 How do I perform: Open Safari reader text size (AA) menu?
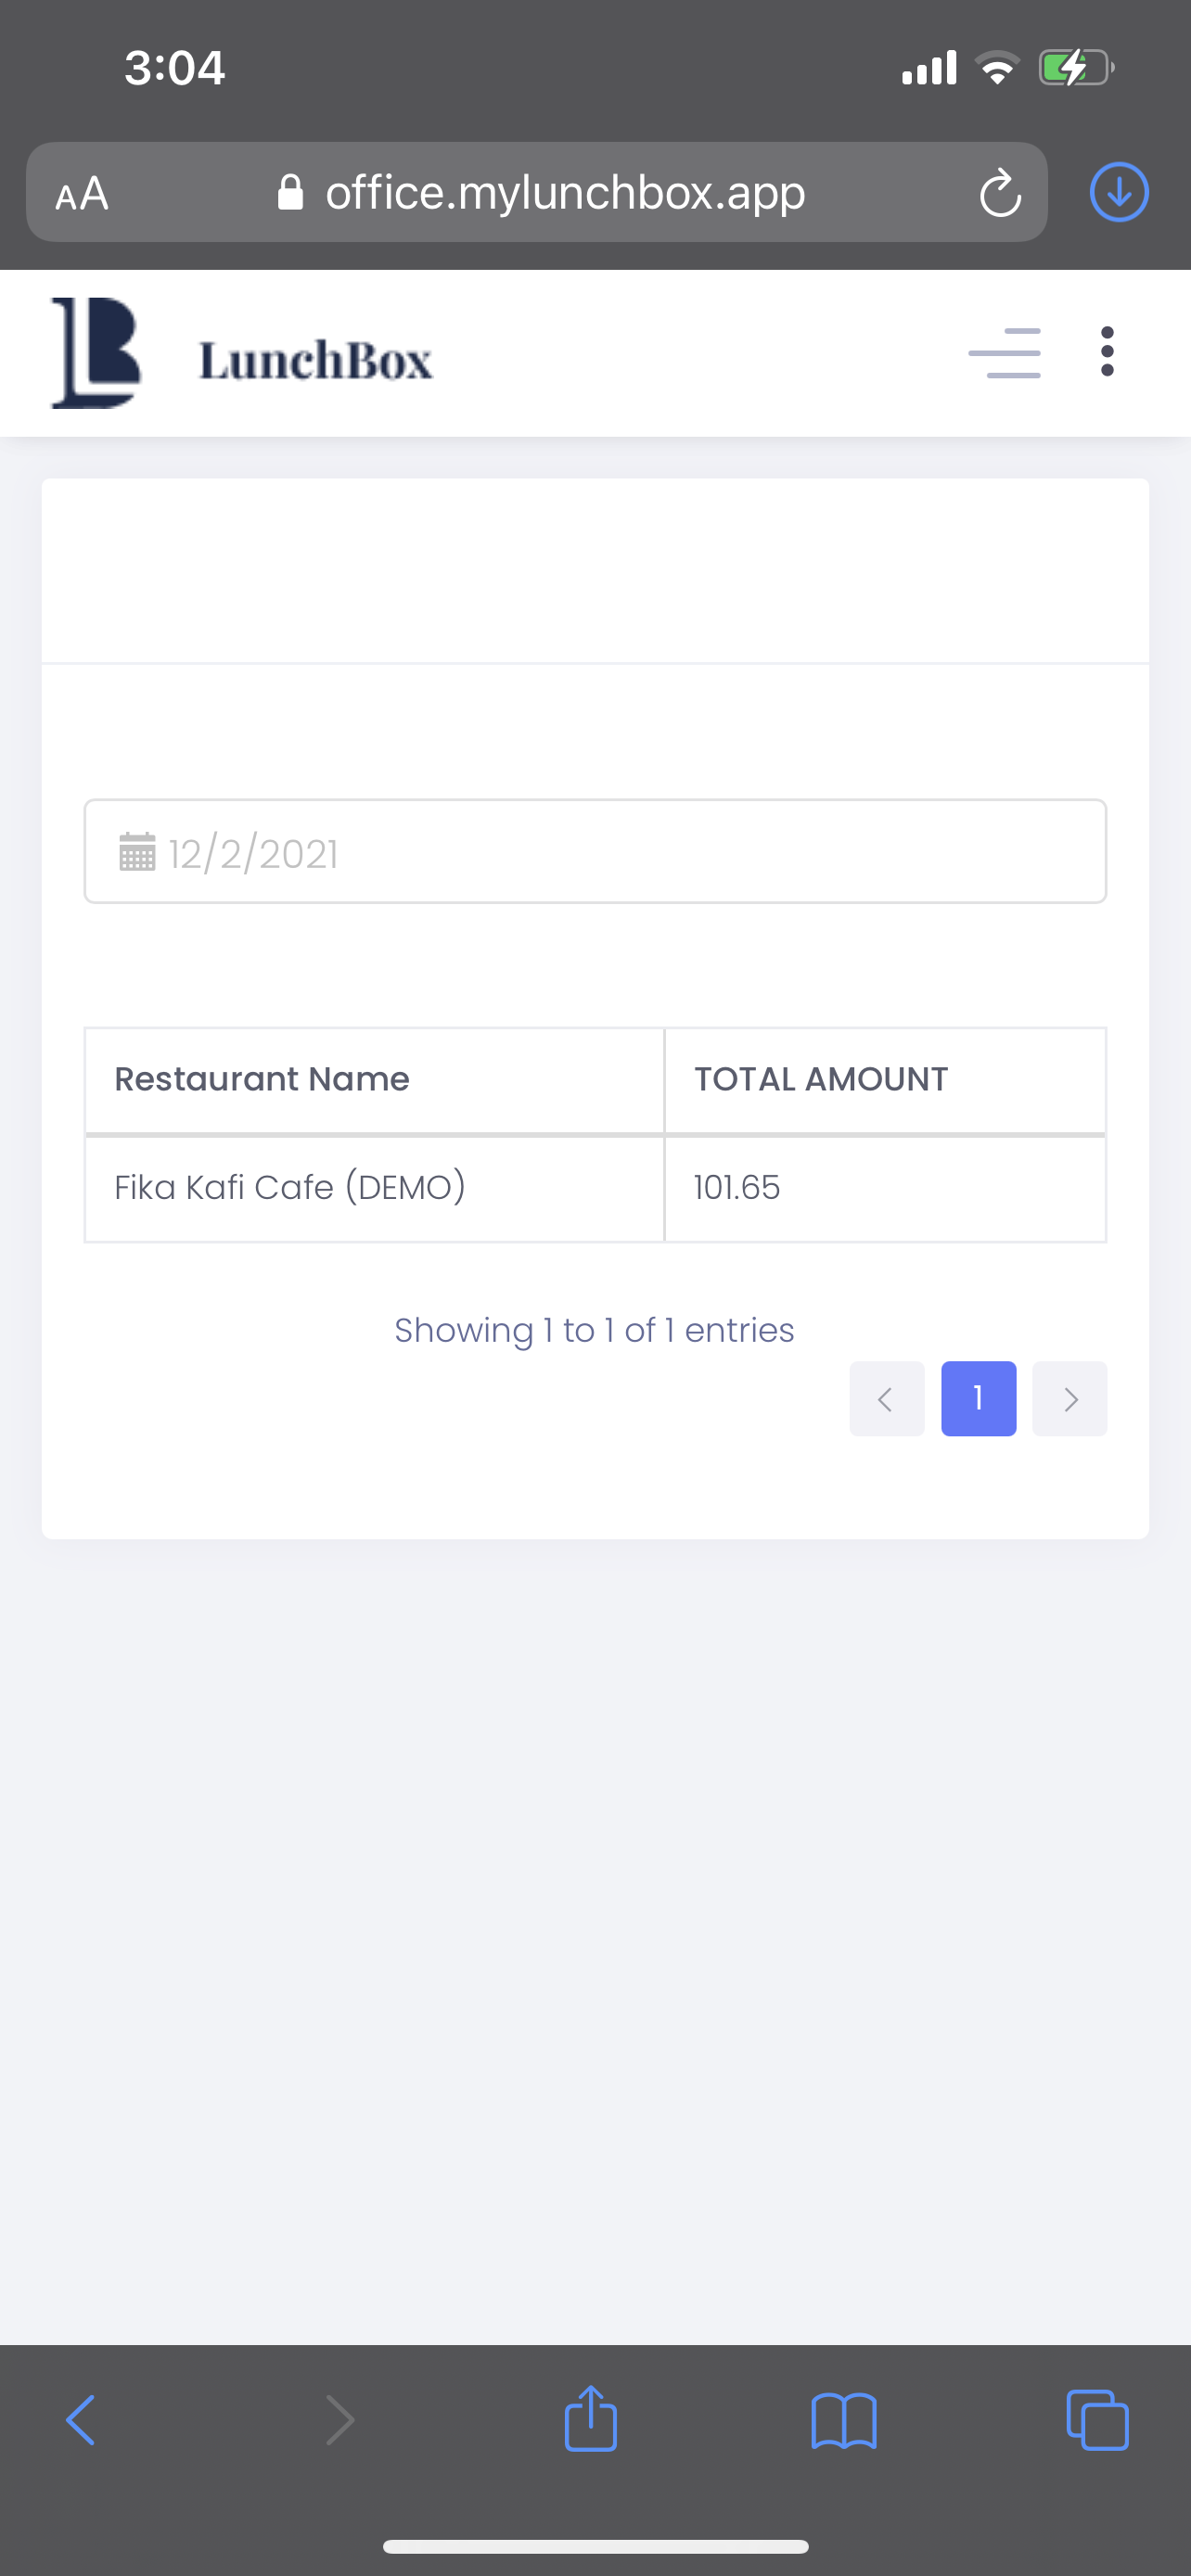tap(82, 193)
